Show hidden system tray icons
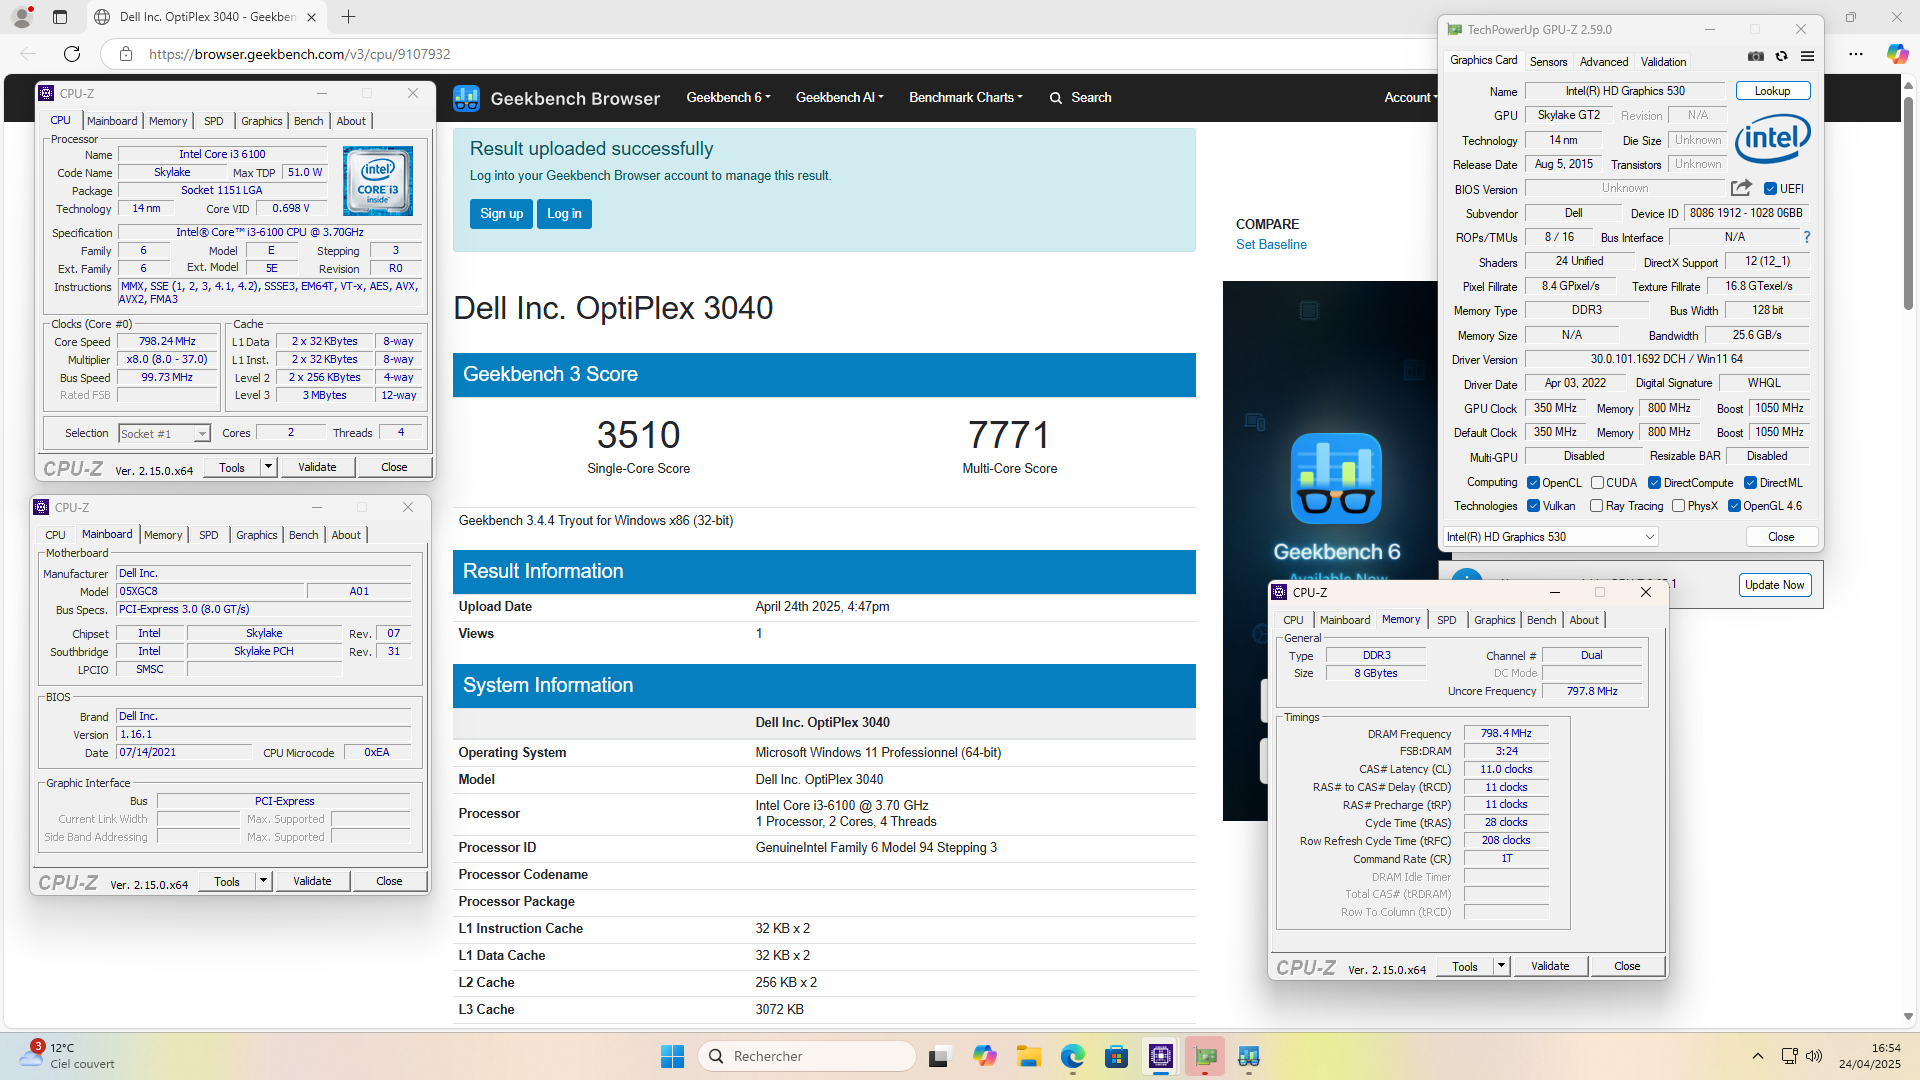 coord(1757,1056)
